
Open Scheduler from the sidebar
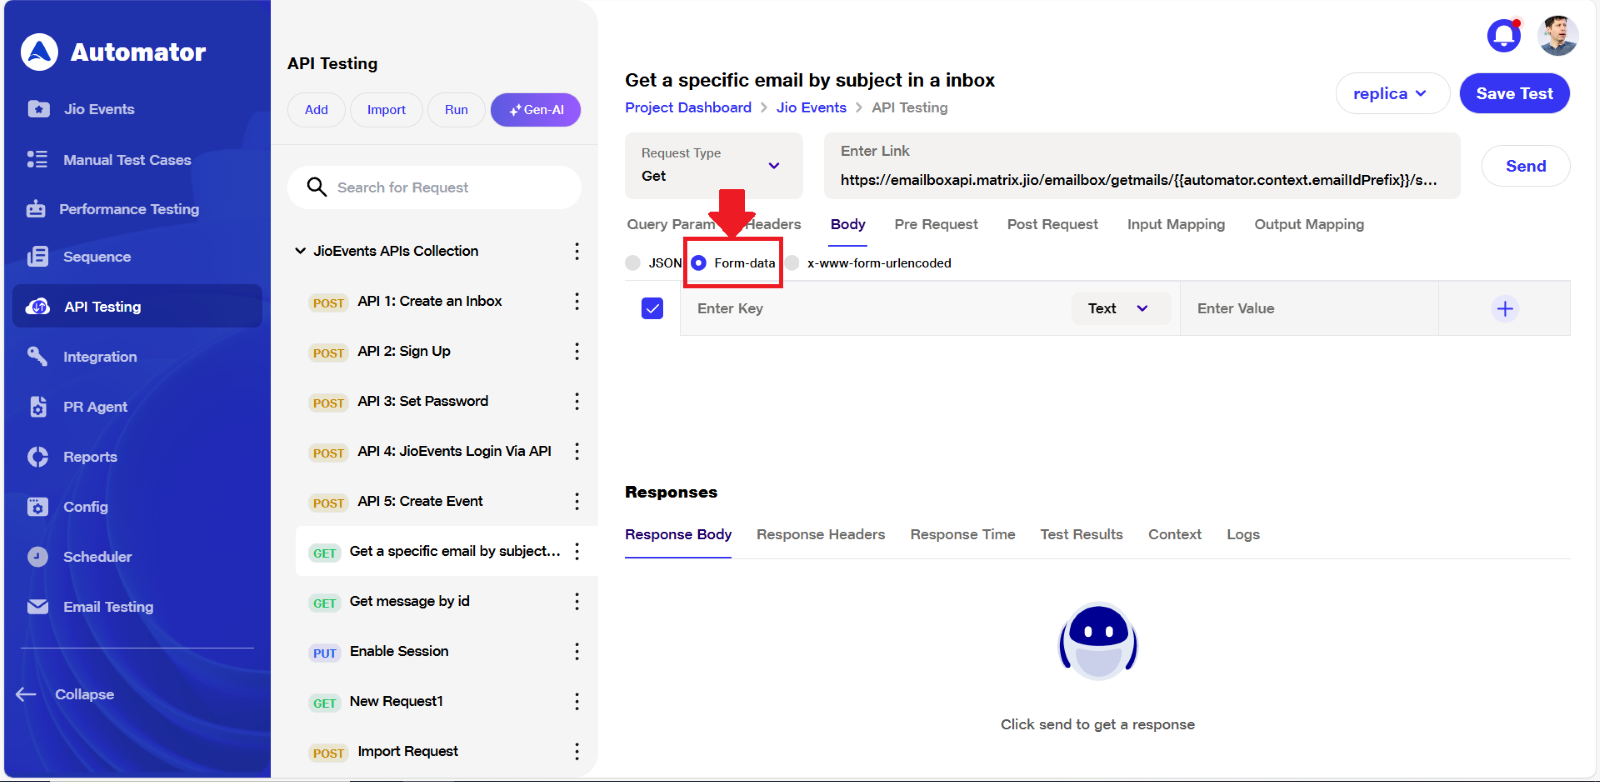click(97, 557)
